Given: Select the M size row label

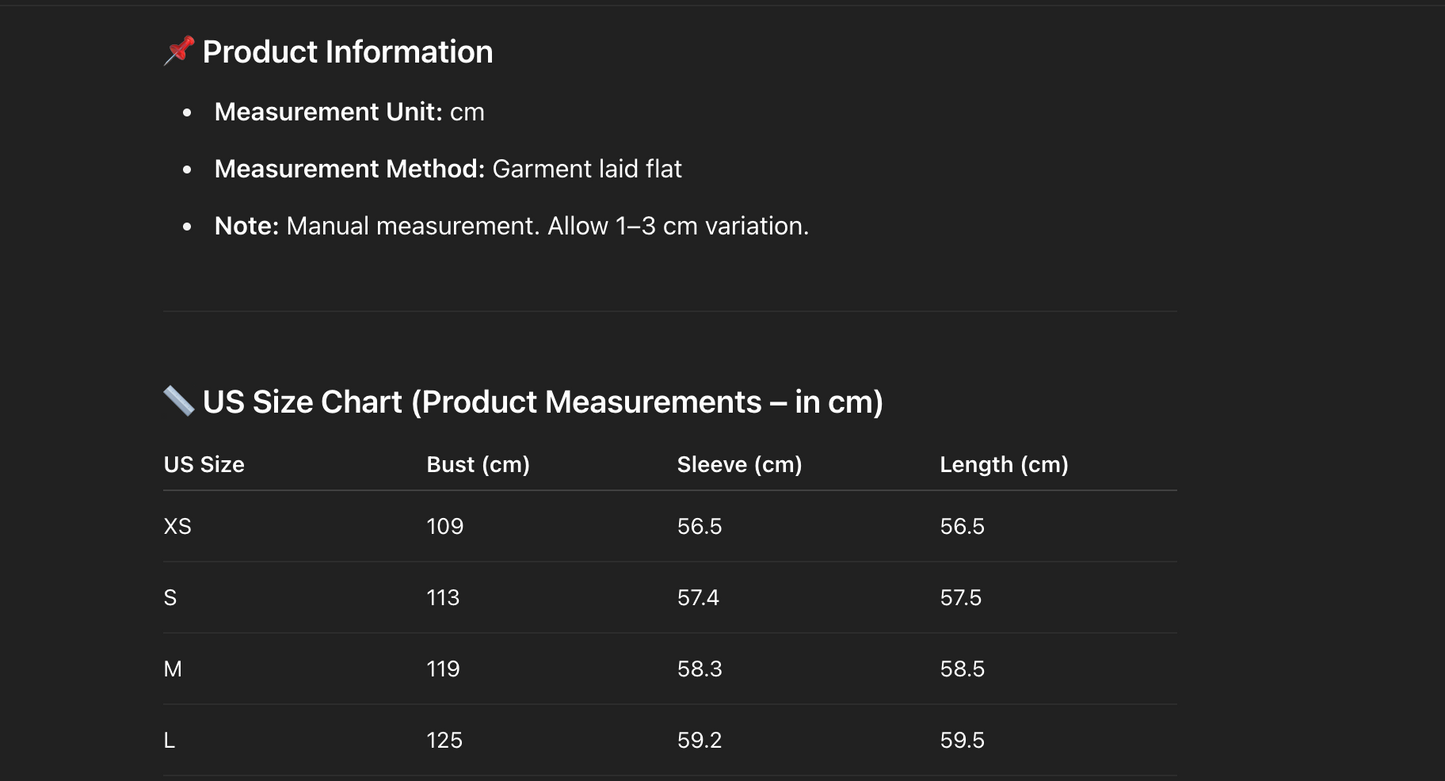Looking at the screenshot, I should [x=173, y=669].
